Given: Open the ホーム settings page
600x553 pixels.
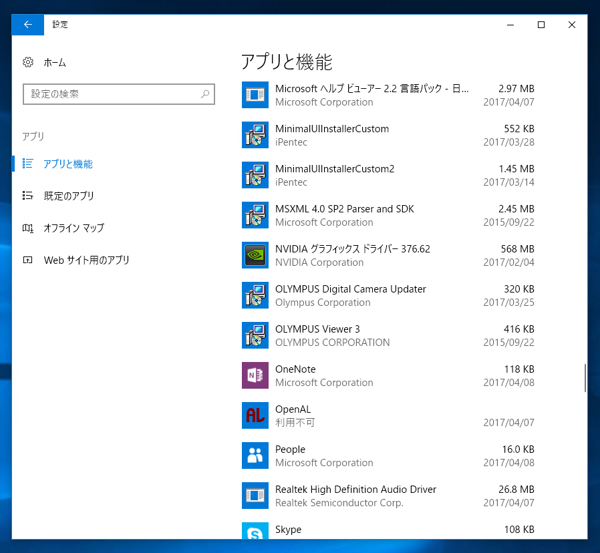Looking at the screenshot, I should pyautogui.click(x=55, y=62).
